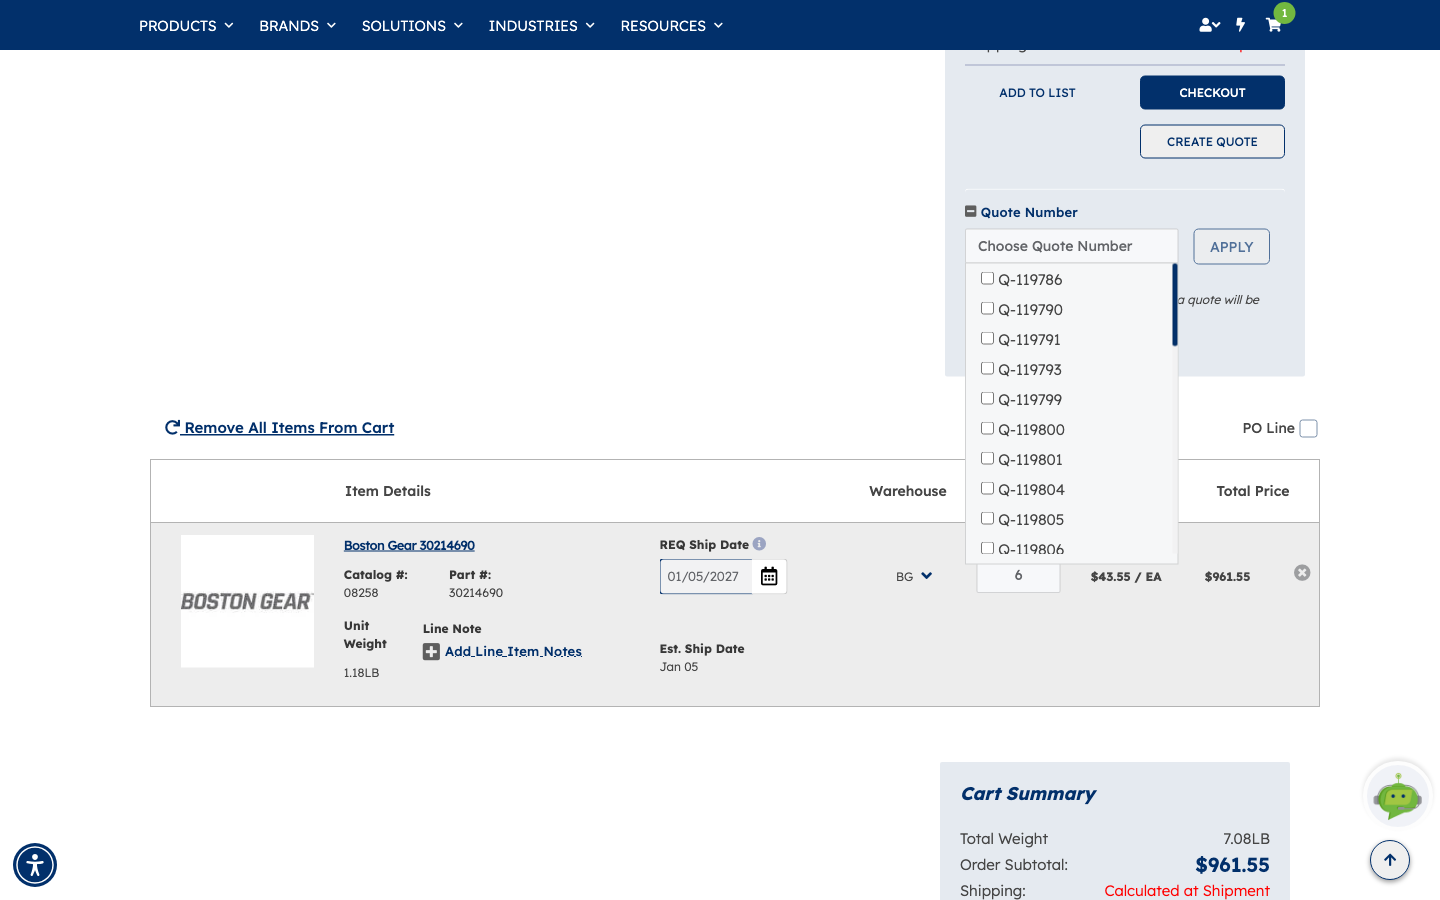Image resolution: width=1440 pixels, height=900 pixels.
Task: Open the user account icon menu
Action: click(1209, 25)
